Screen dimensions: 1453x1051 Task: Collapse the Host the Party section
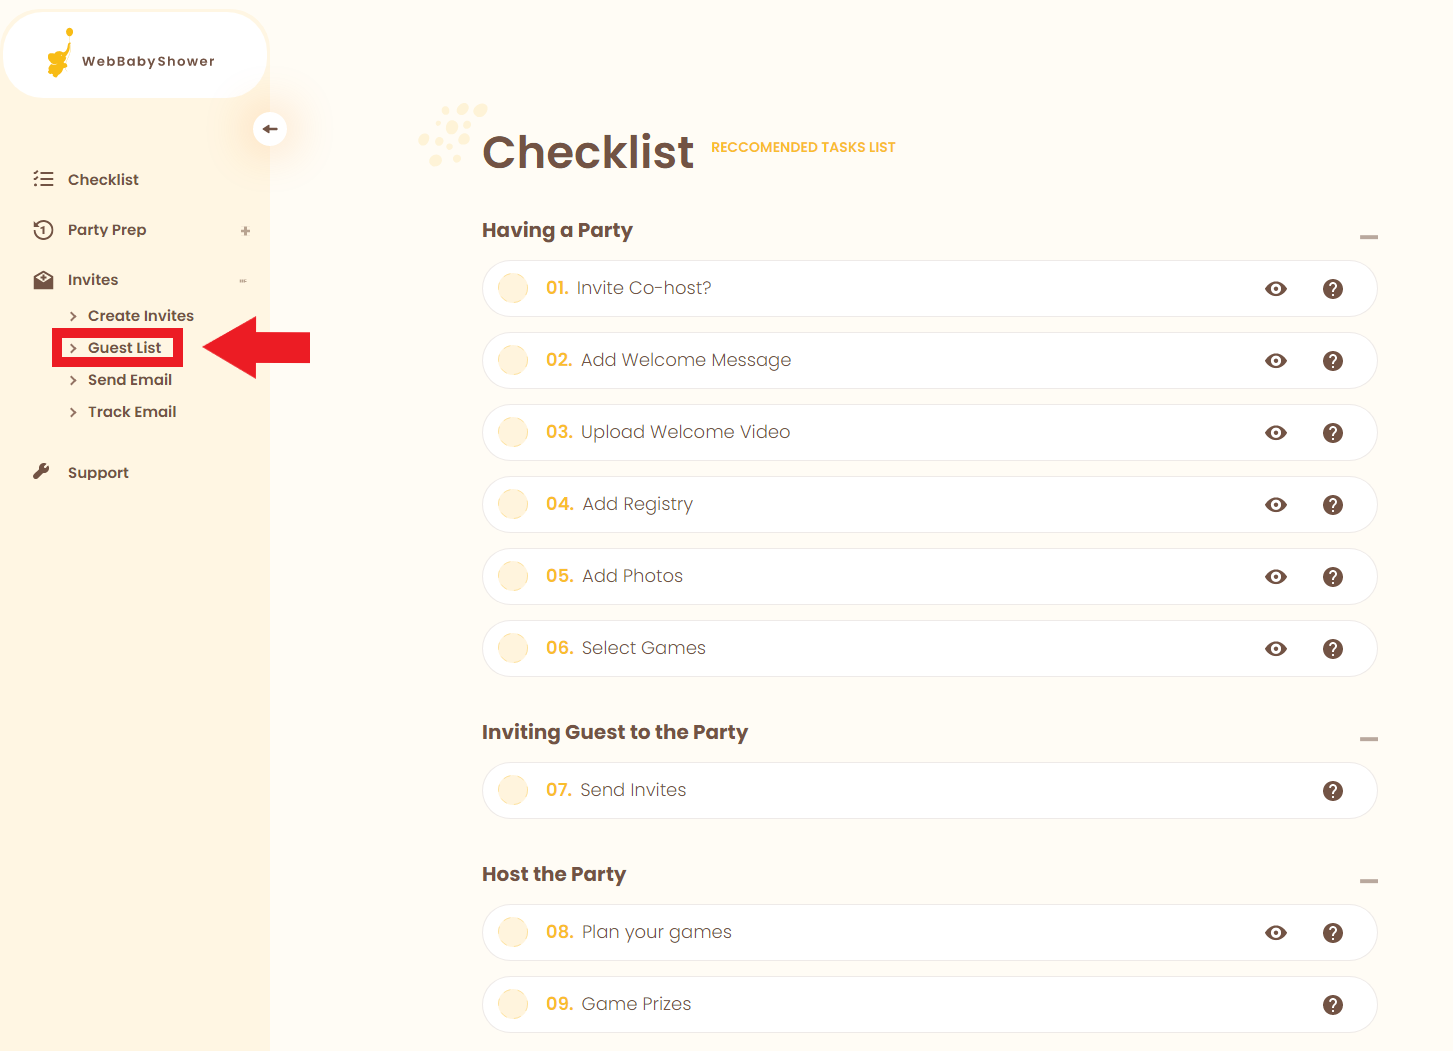click(x=1368, y=881)
